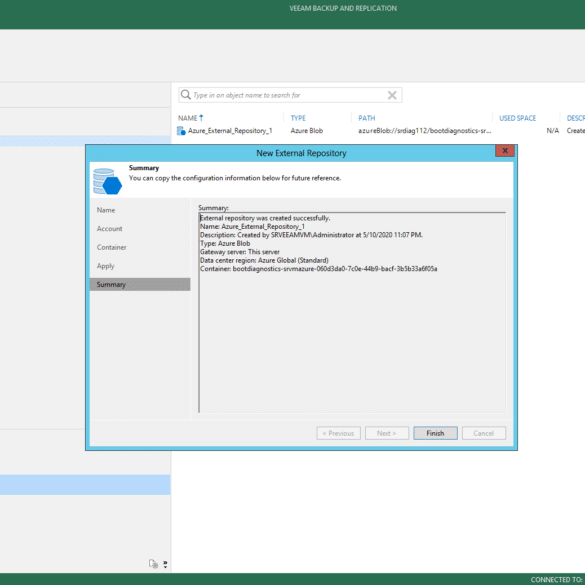Image resolution: width=585 pixels, height=585 pixels.
Task: Click the navigation pane configure icon
Action: click(x=153, y=564)
